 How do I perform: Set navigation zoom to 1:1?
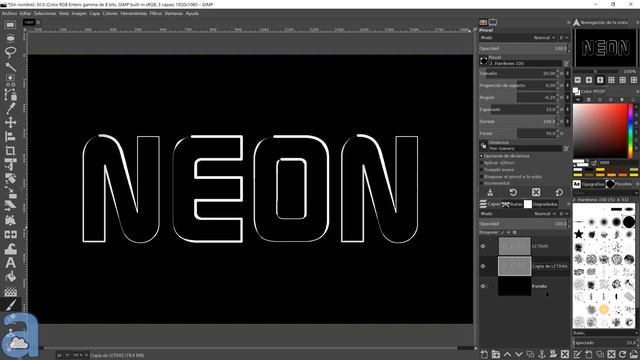click(x=600, y=80)
